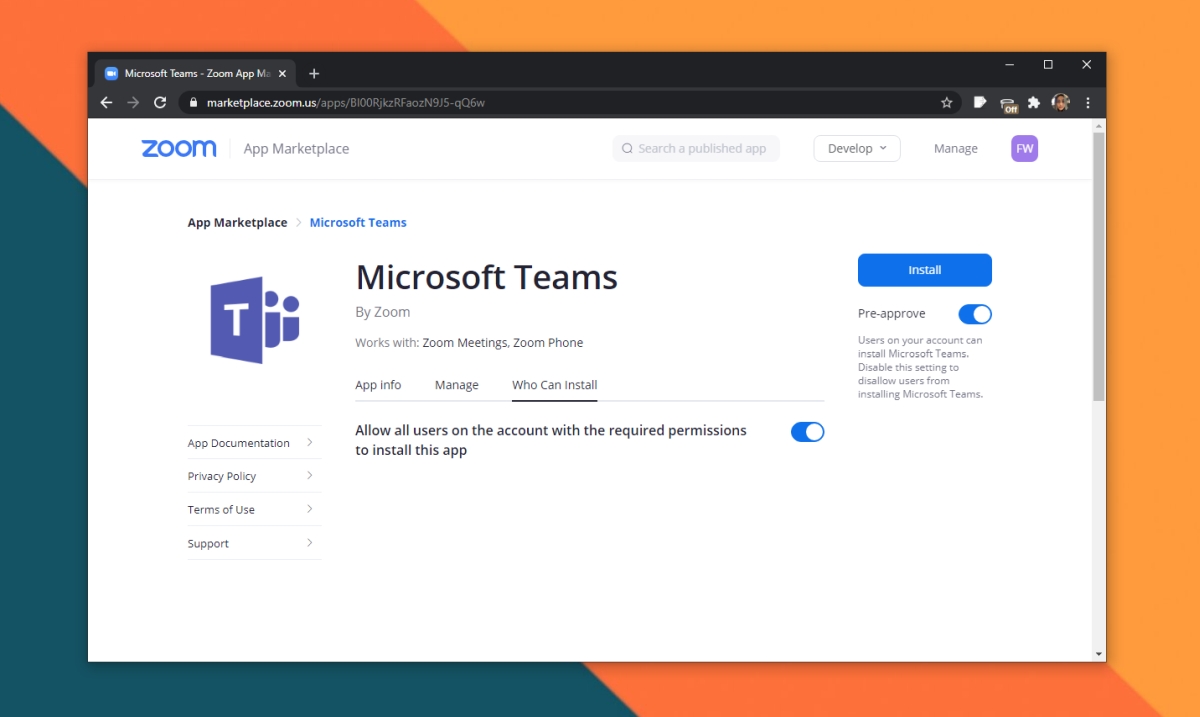Viewport: 1200px width, 717px height.
Task: Open the note-taking extension icon
Action: pyautogui.click(x=980, y=103)
